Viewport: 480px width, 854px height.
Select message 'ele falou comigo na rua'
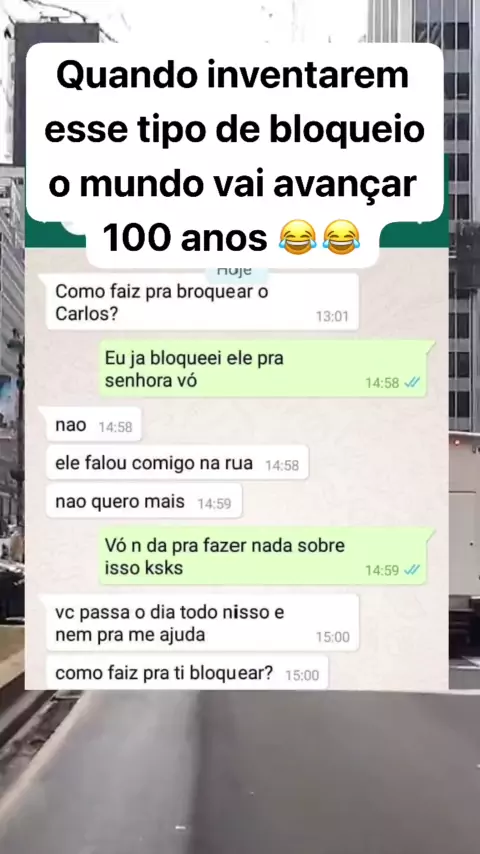[177, 463]
